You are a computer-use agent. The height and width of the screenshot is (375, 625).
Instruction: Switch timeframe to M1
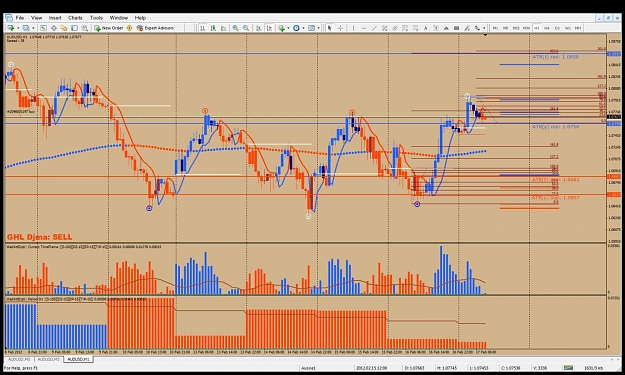(x=495, y=28)
